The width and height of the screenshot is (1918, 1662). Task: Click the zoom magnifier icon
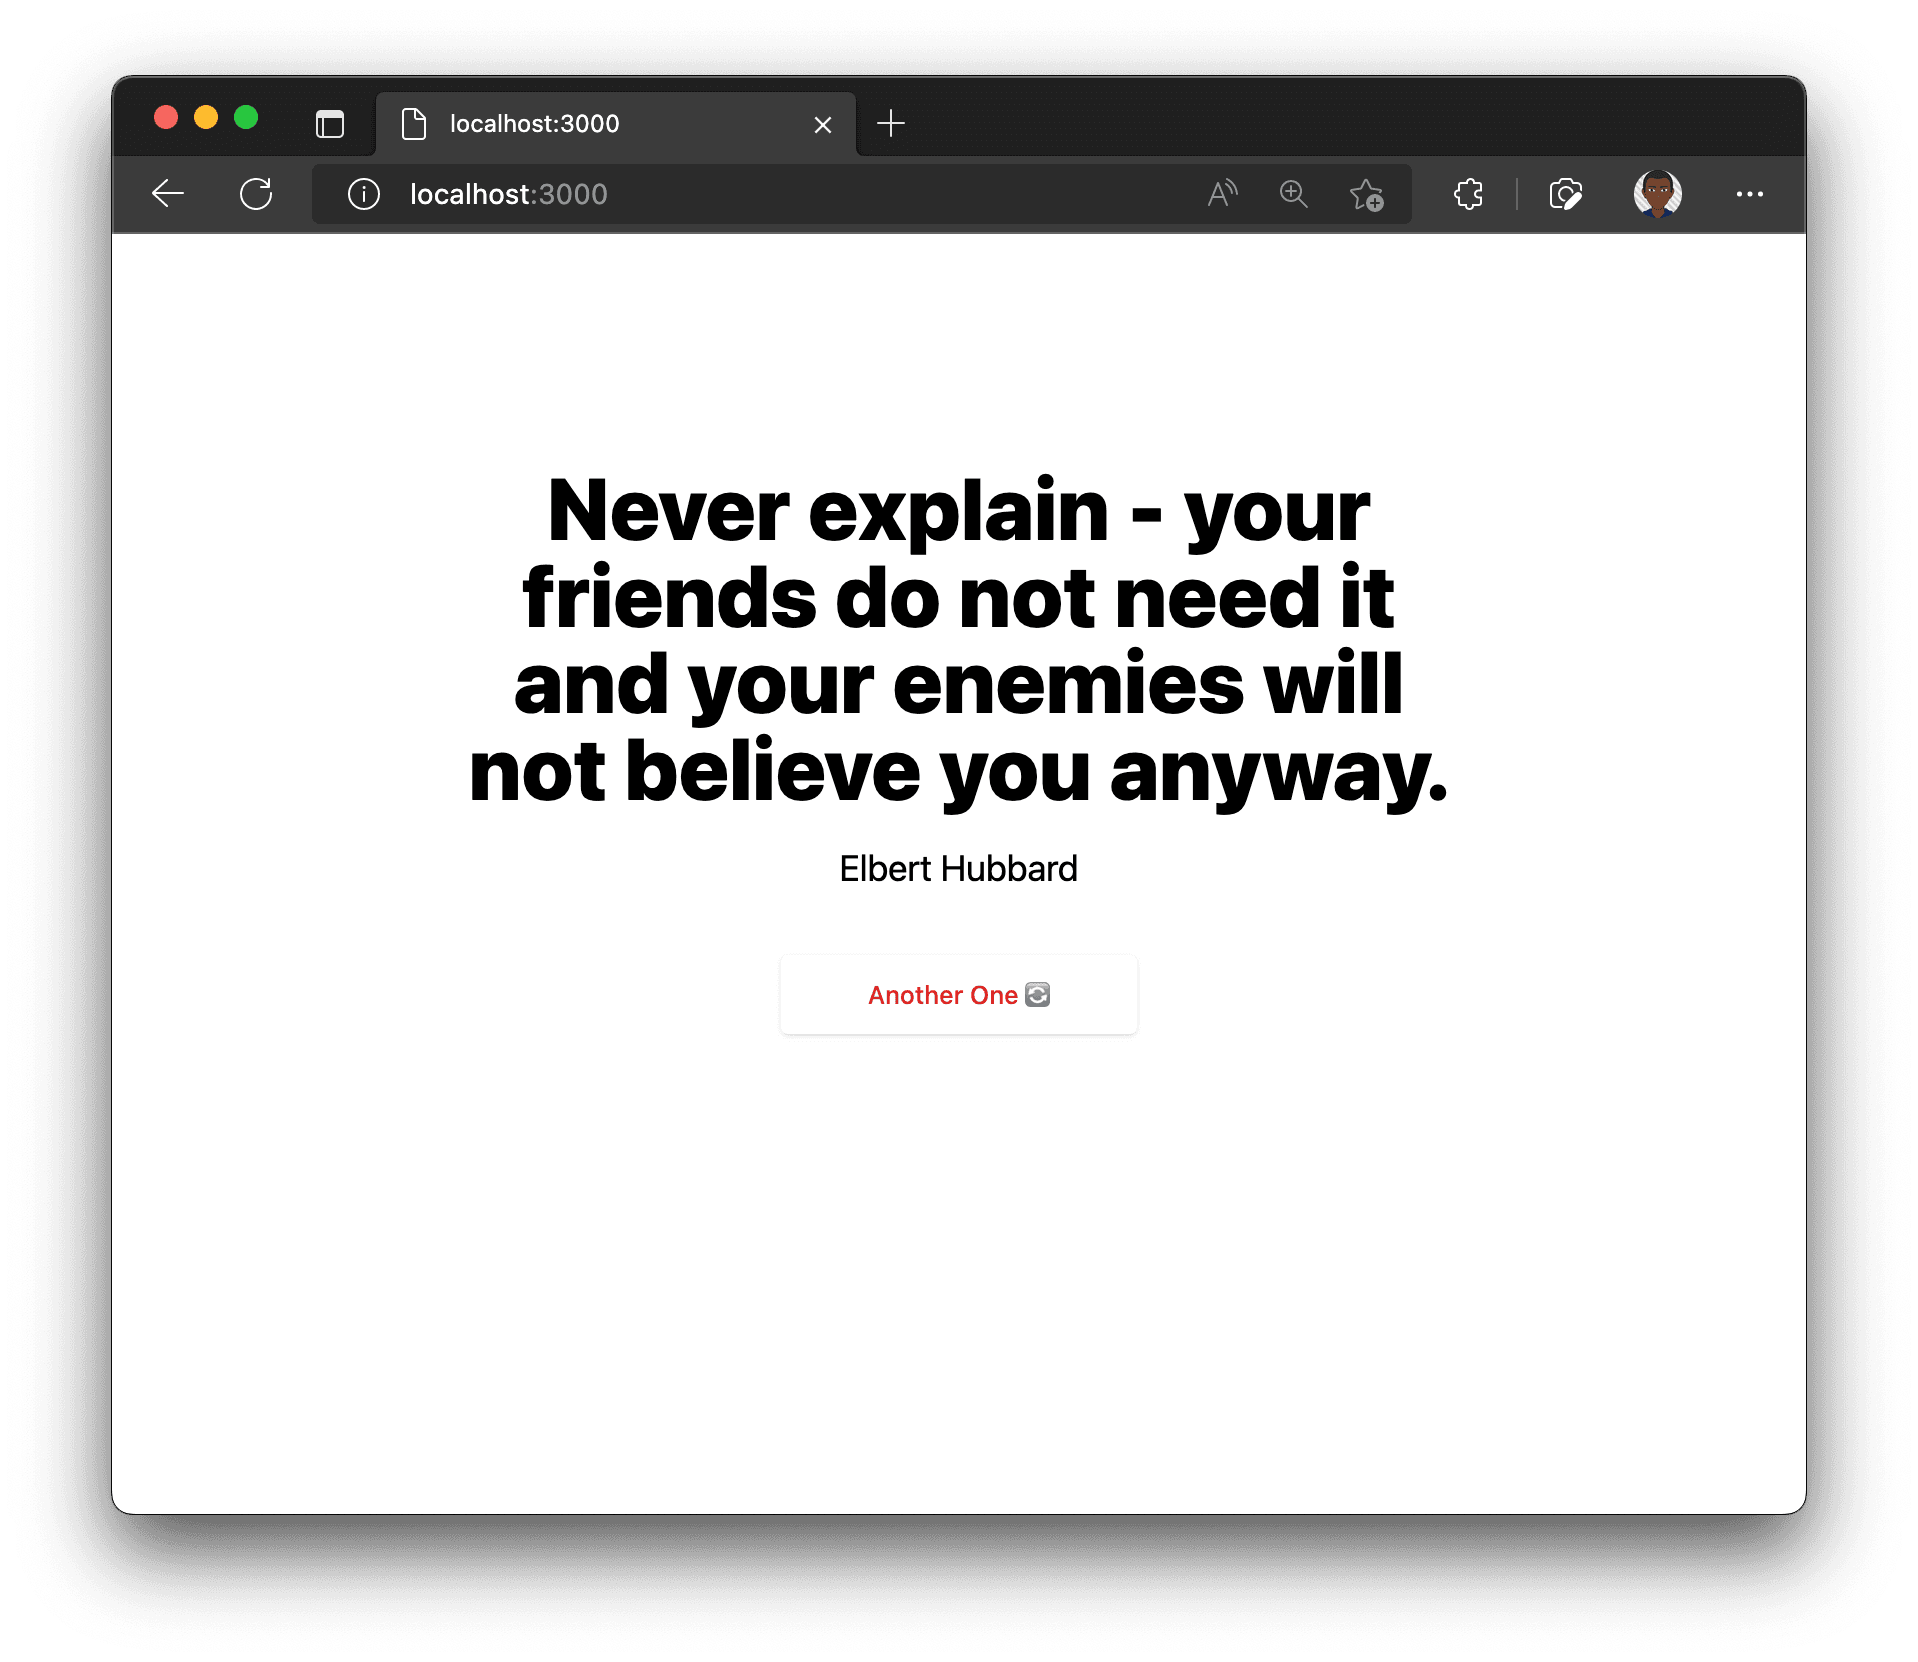1293,194
